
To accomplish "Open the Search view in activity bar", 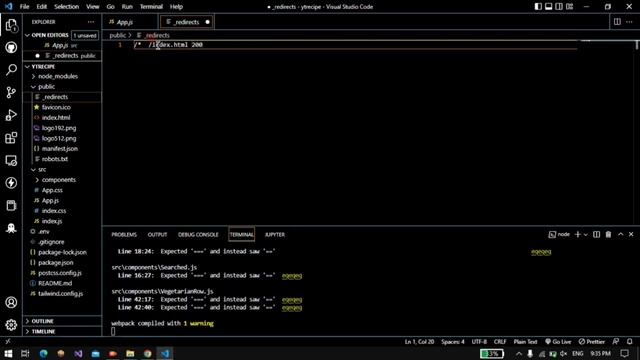I will [x=11, y=70].
